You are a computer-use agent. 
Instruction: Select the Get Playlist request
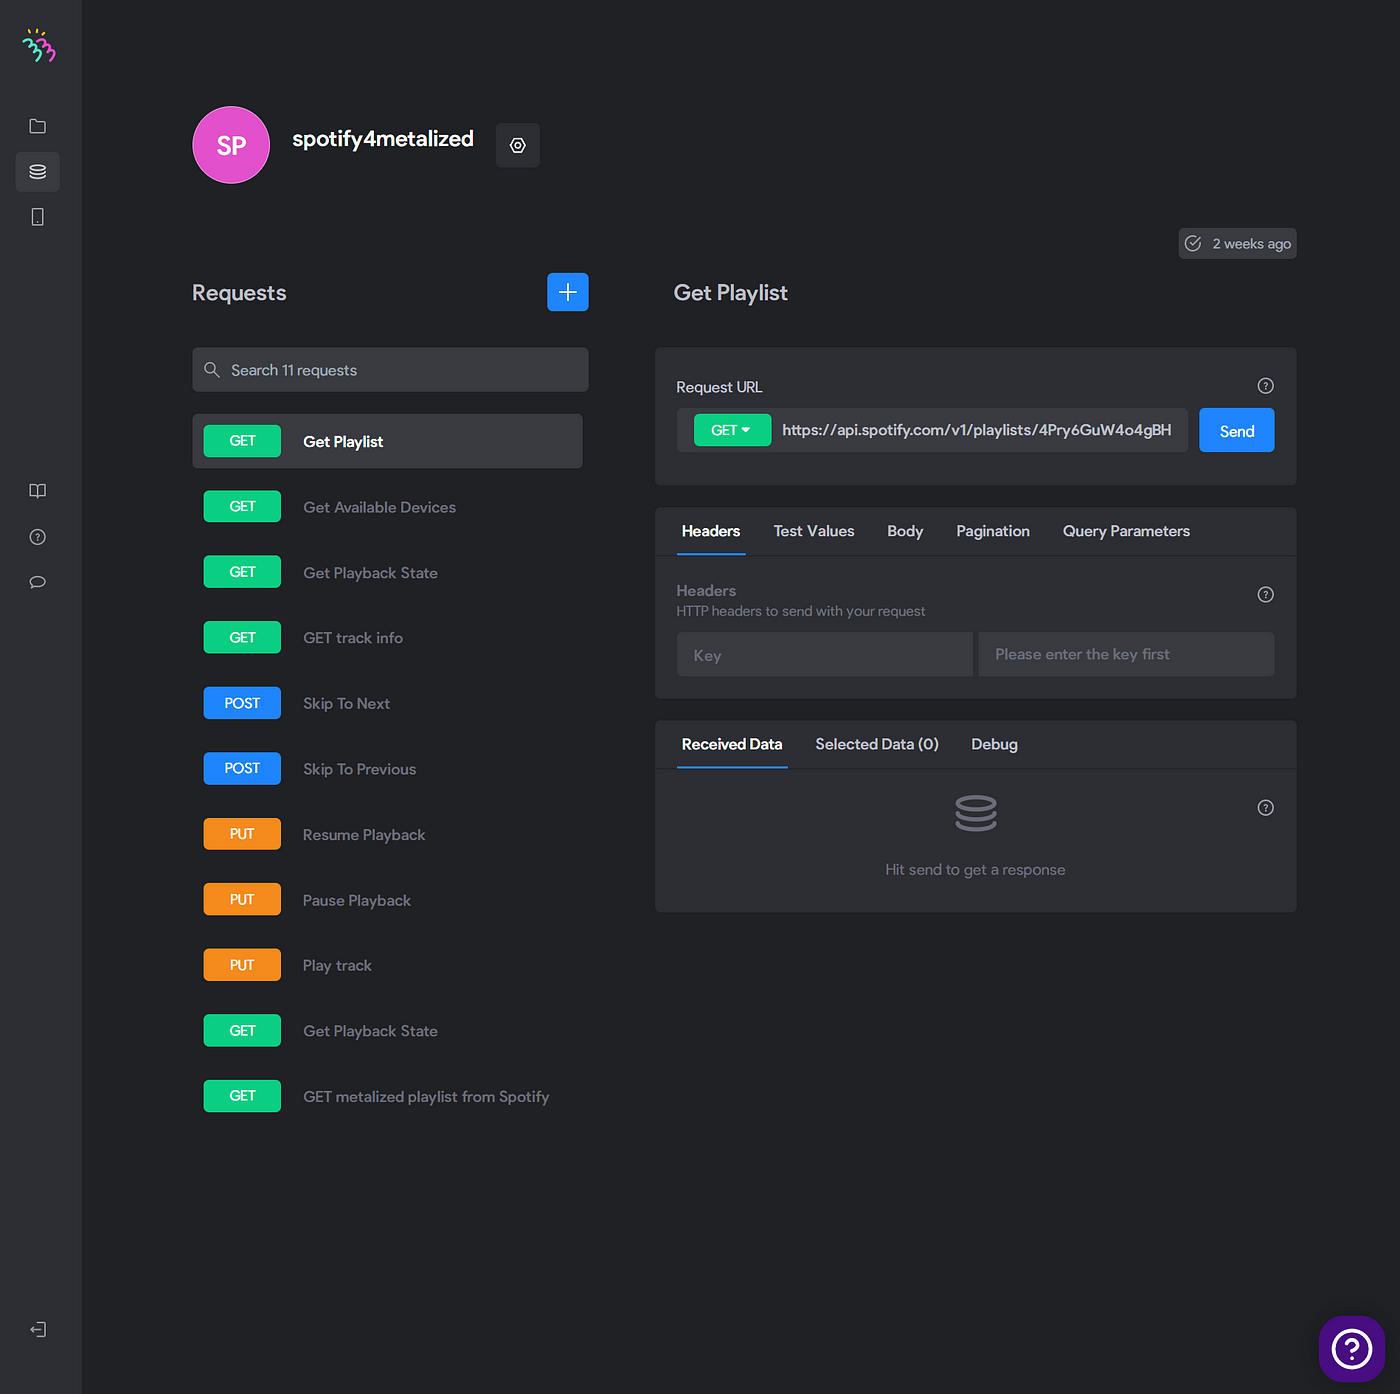pyautogui.click(x=387, y=441)
